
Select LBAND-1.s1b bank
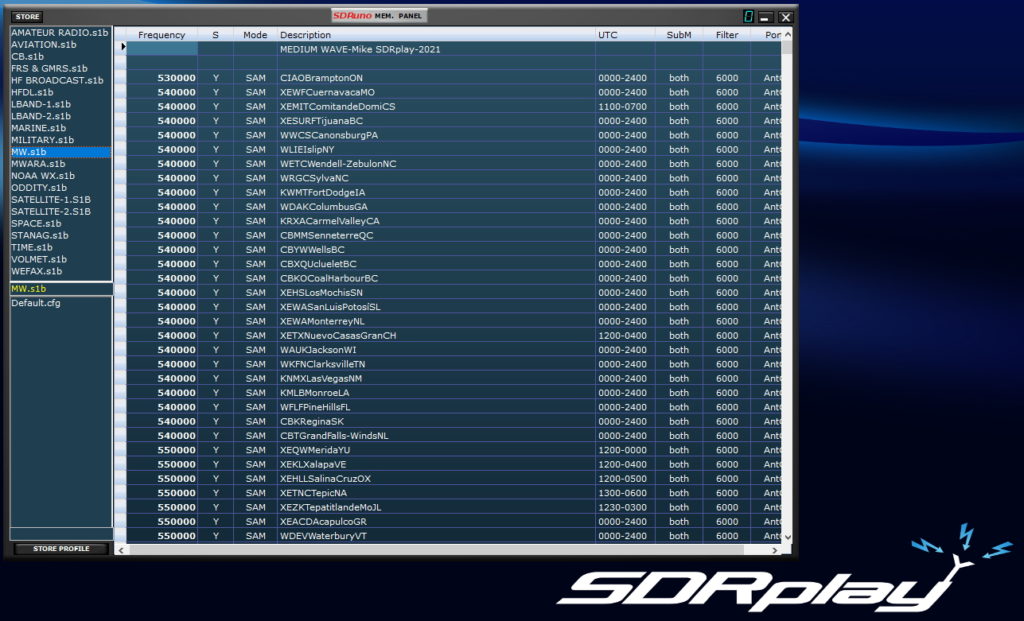60,104
